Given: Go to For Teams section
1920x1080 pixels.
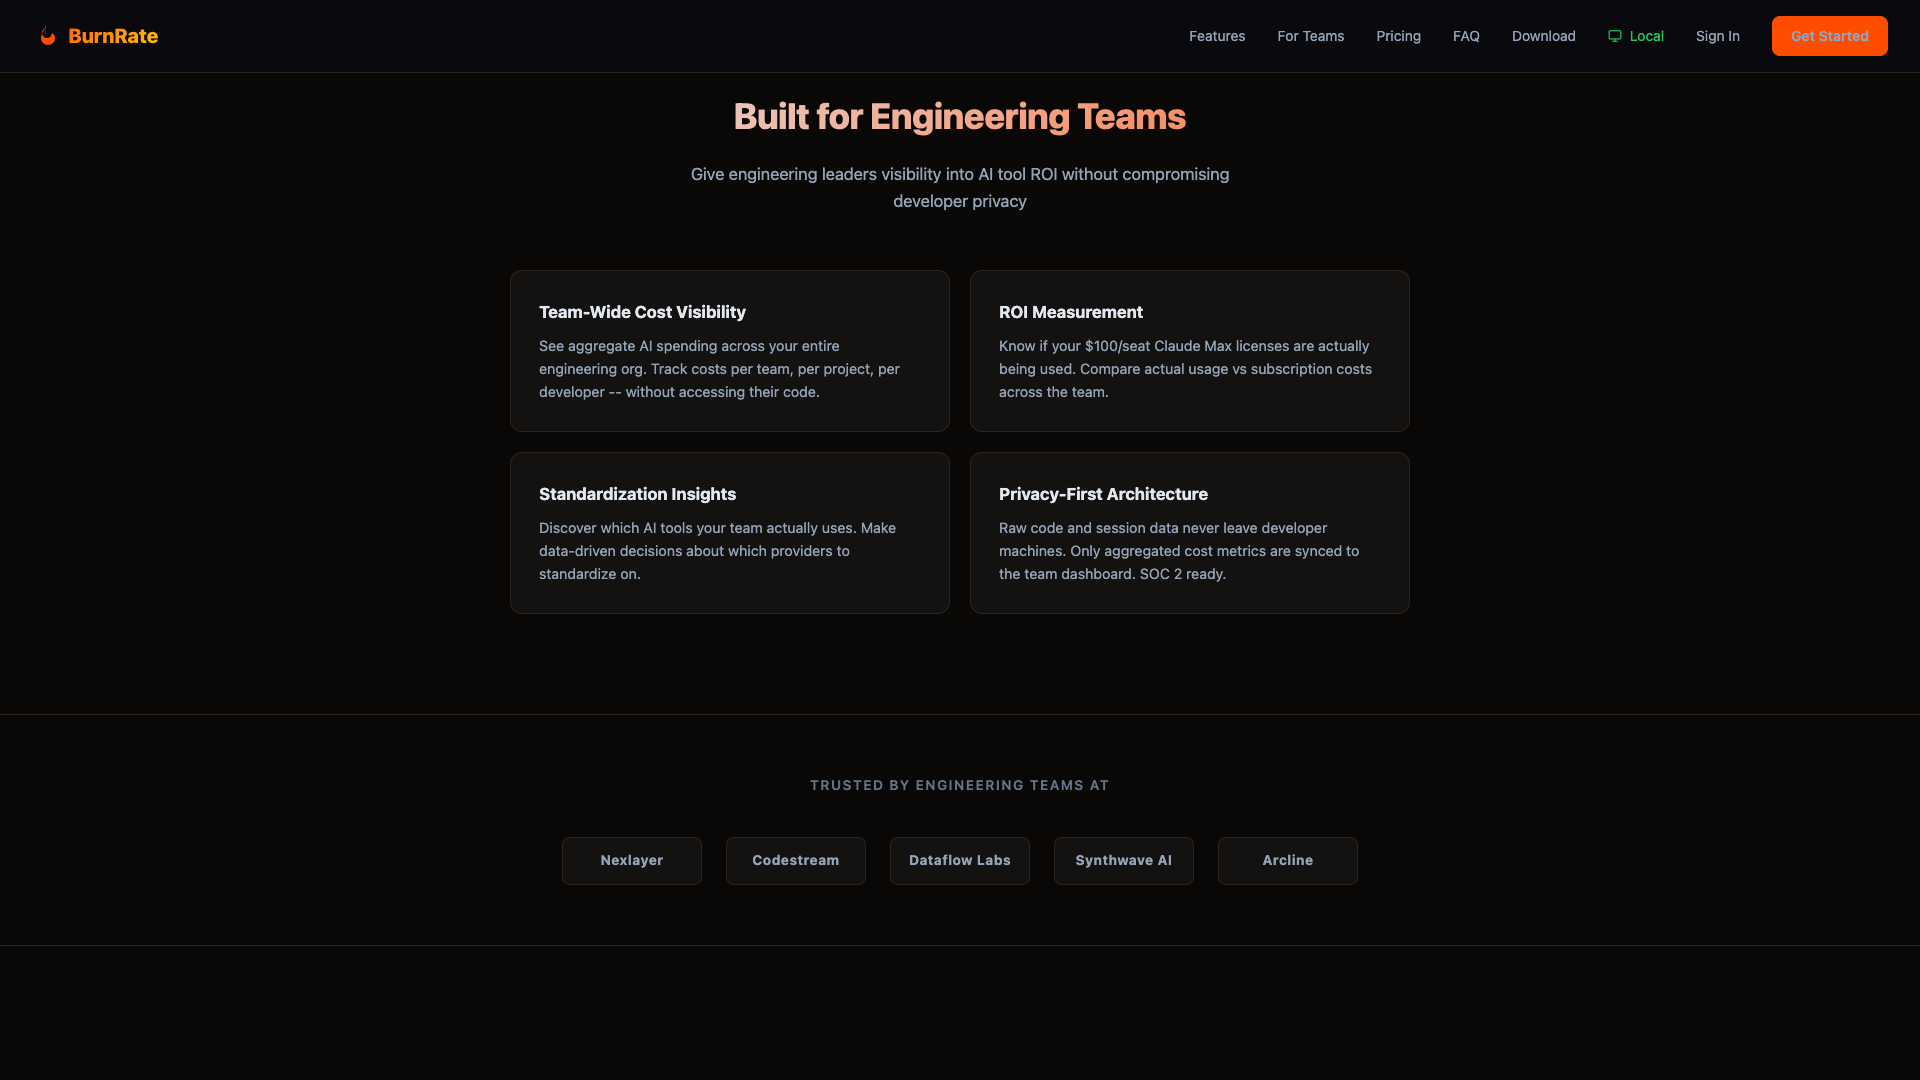Looking at the screenshot, I should point(1310,36).
